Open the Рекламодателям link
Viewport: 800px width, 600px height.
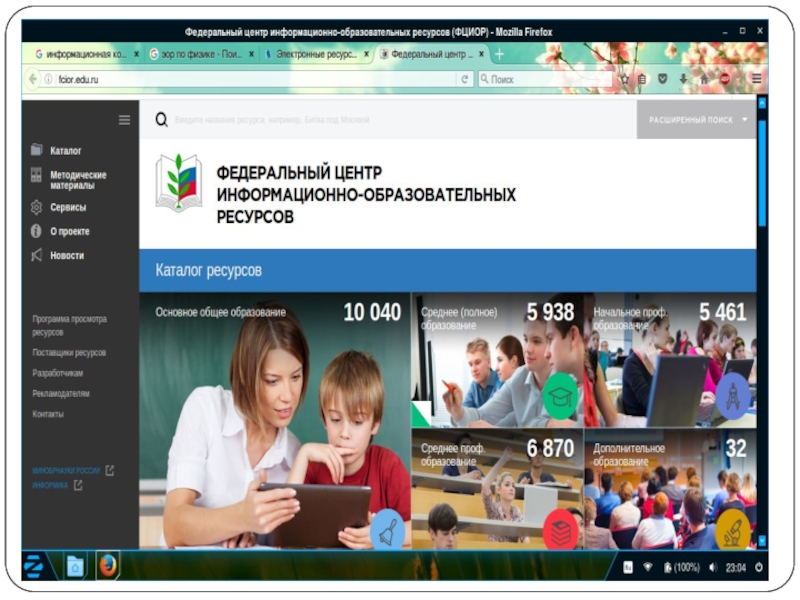click(x=61, y=393)
